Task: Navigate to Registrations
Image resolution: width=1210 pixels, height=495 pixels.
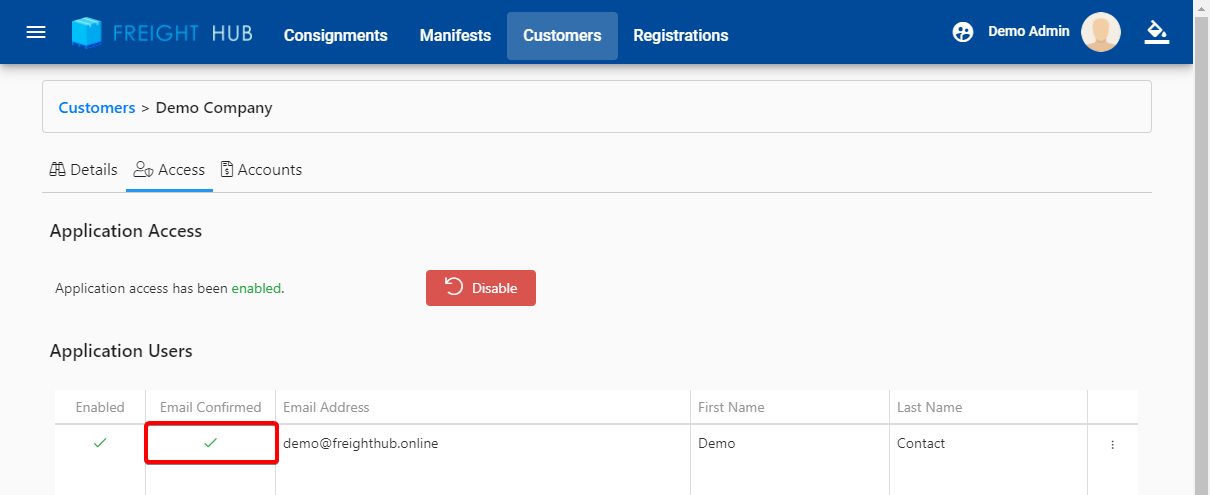Action: tap(680, 35)
